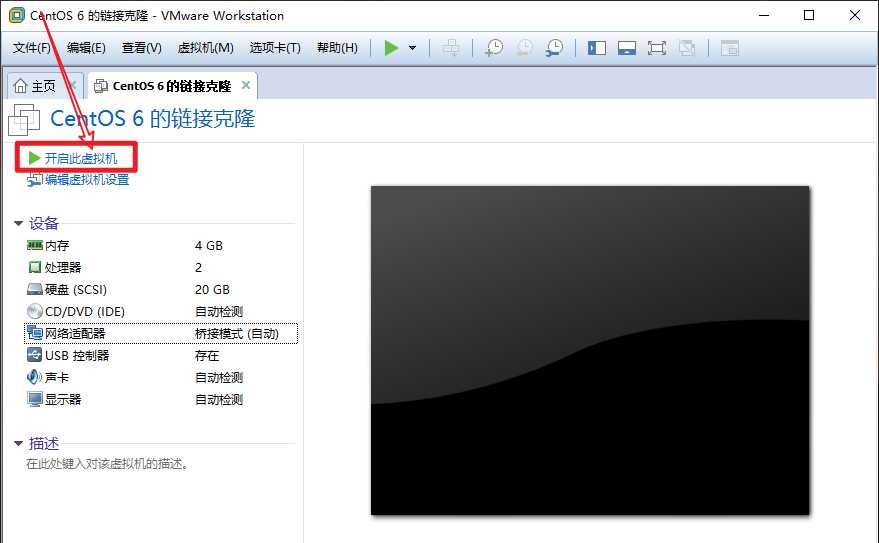This screenshot has width=879, height=543.
Task: Open the snapshot manager toolbar icon
Action: 554,48
